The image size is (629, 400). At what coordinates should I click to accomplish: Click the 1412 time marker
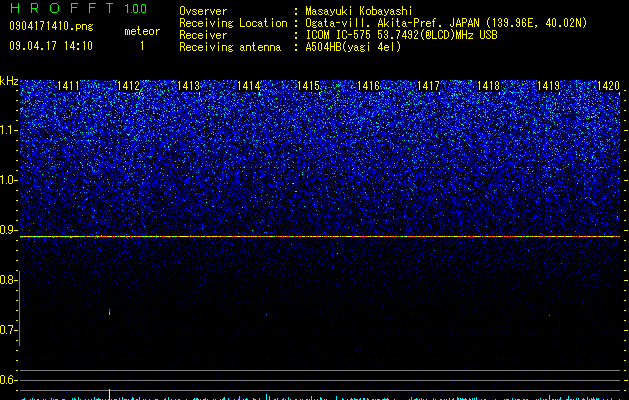point(128,85)
